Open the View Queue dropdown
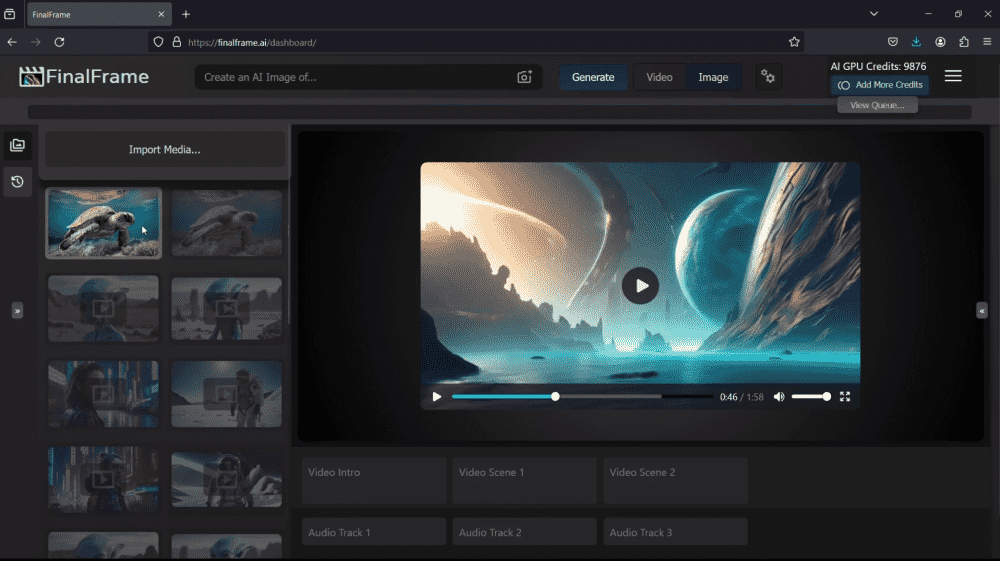Screen dimensions: 1000x561 pyautogui.click(x=877, y=105)
